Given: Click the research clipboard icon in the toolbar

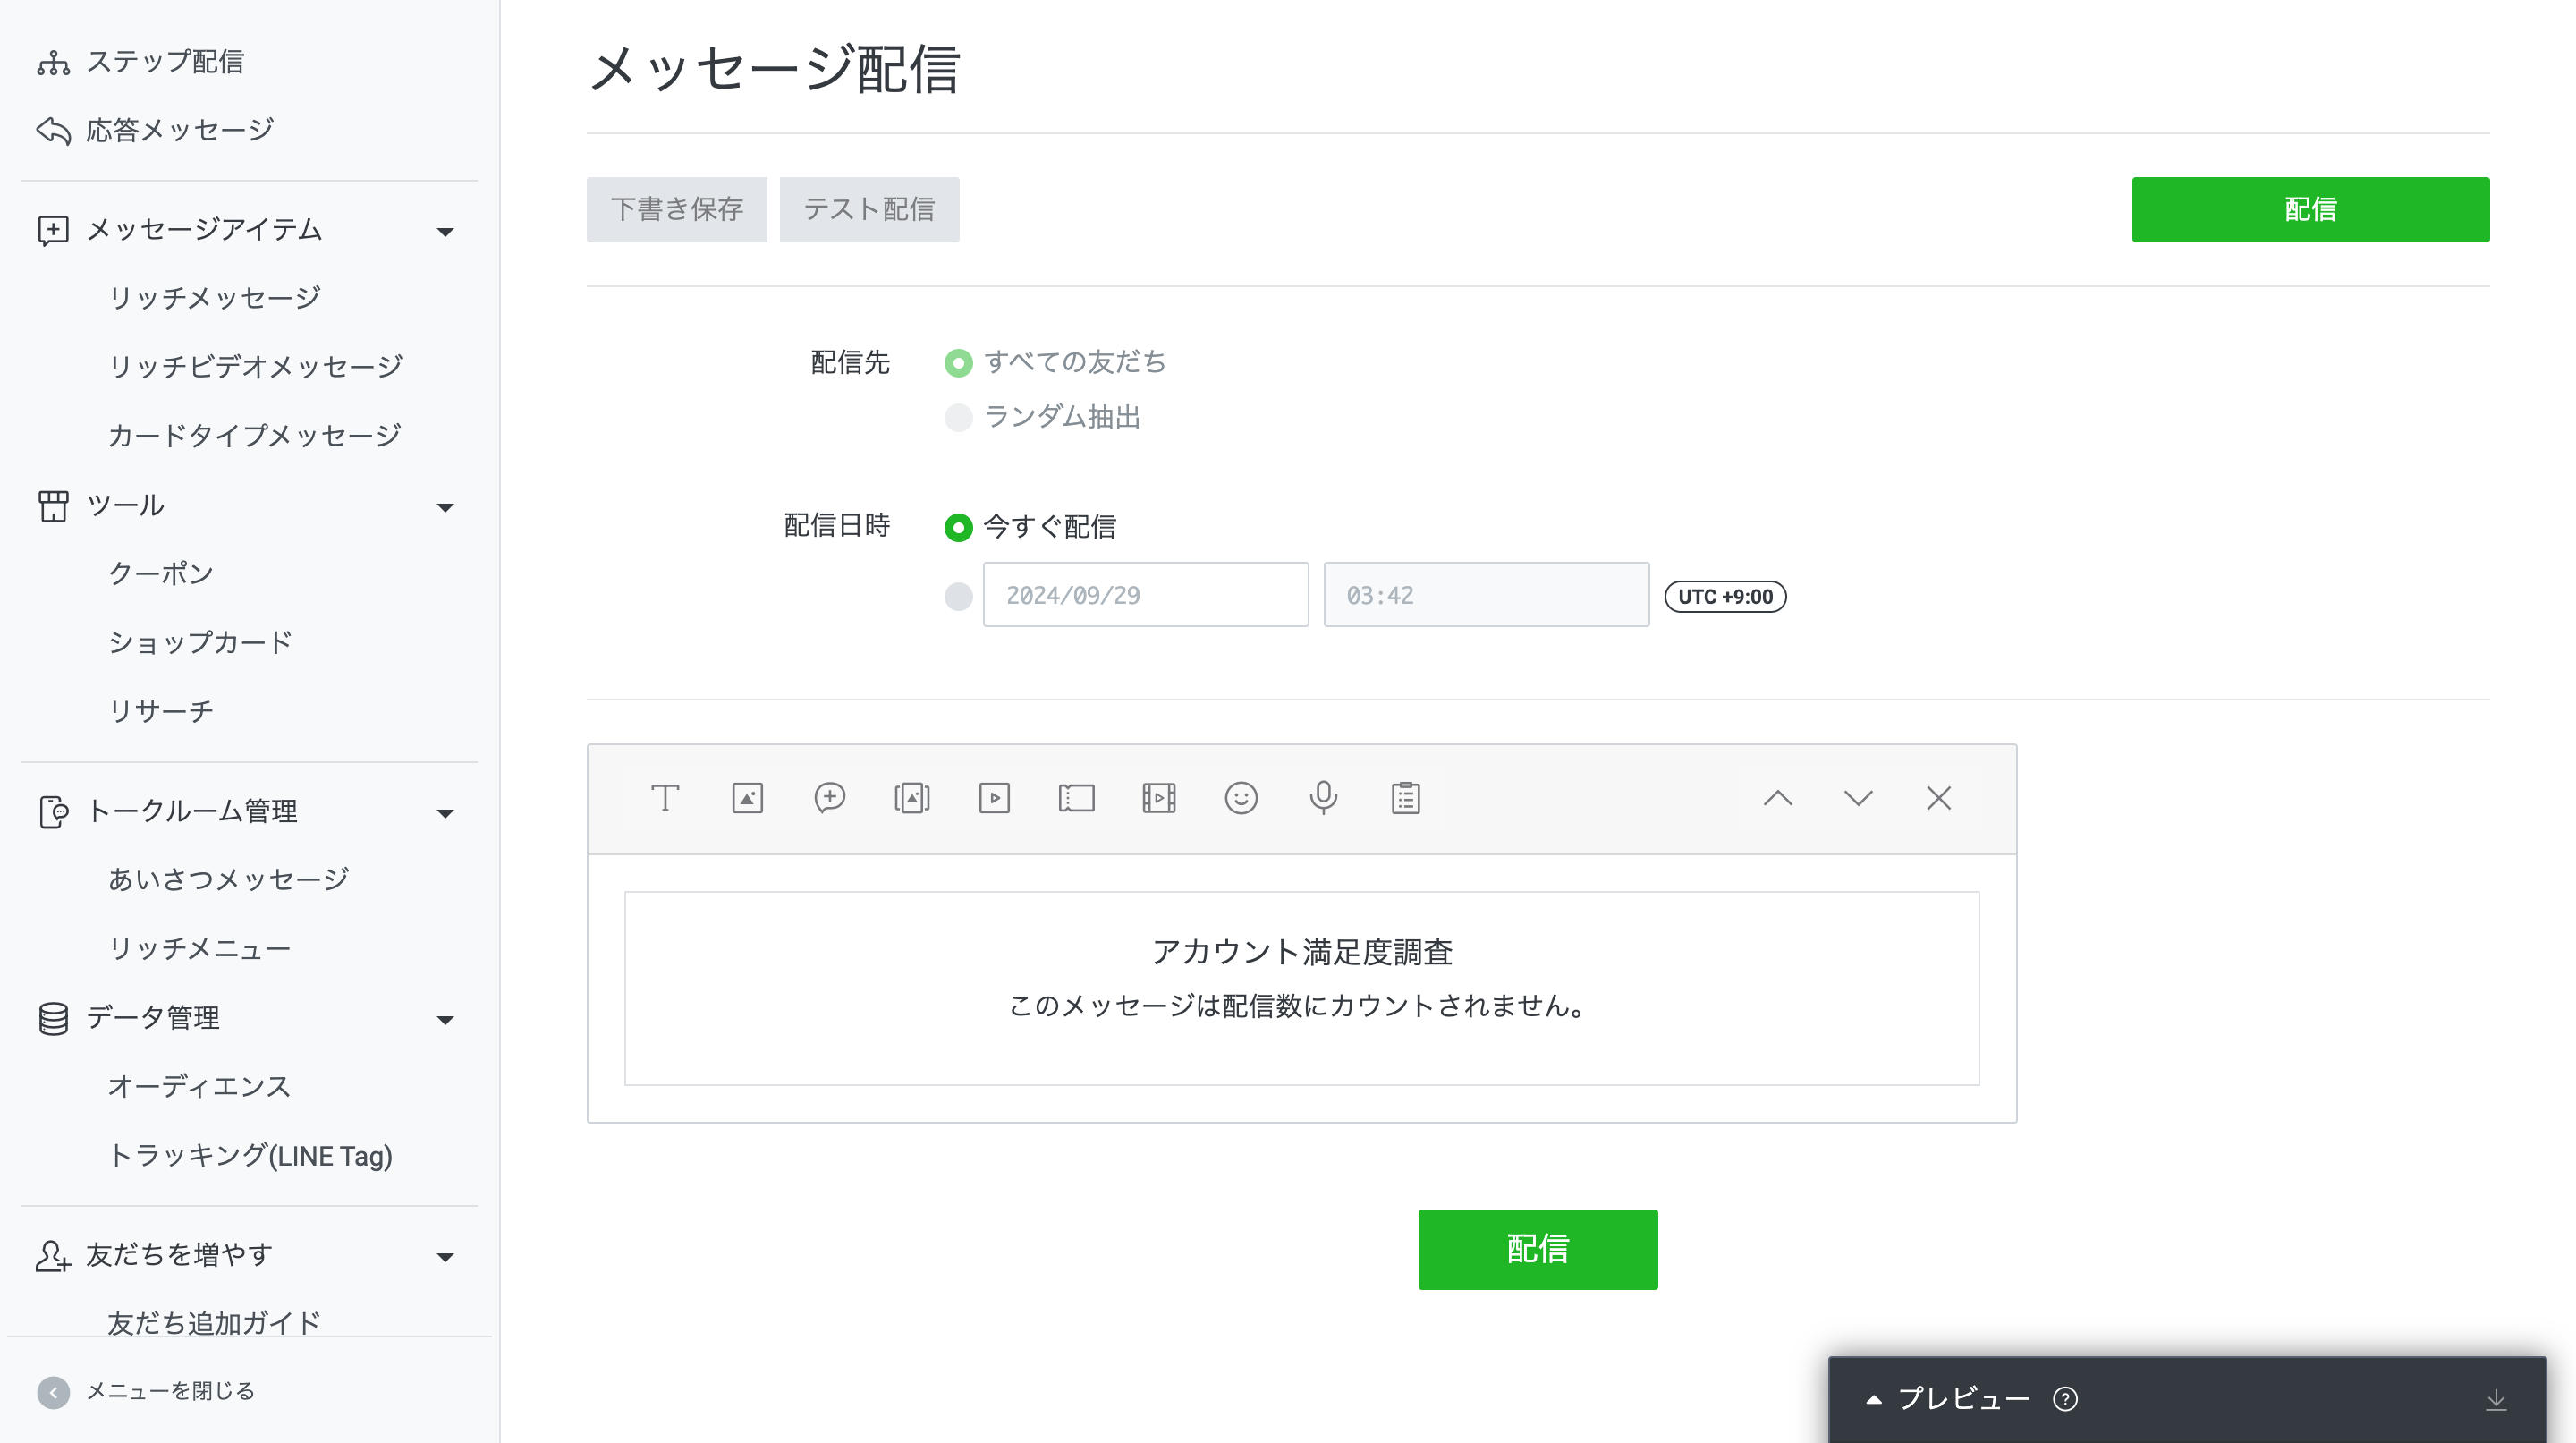Looking at the screenshot, I should tap(1405, 798).
